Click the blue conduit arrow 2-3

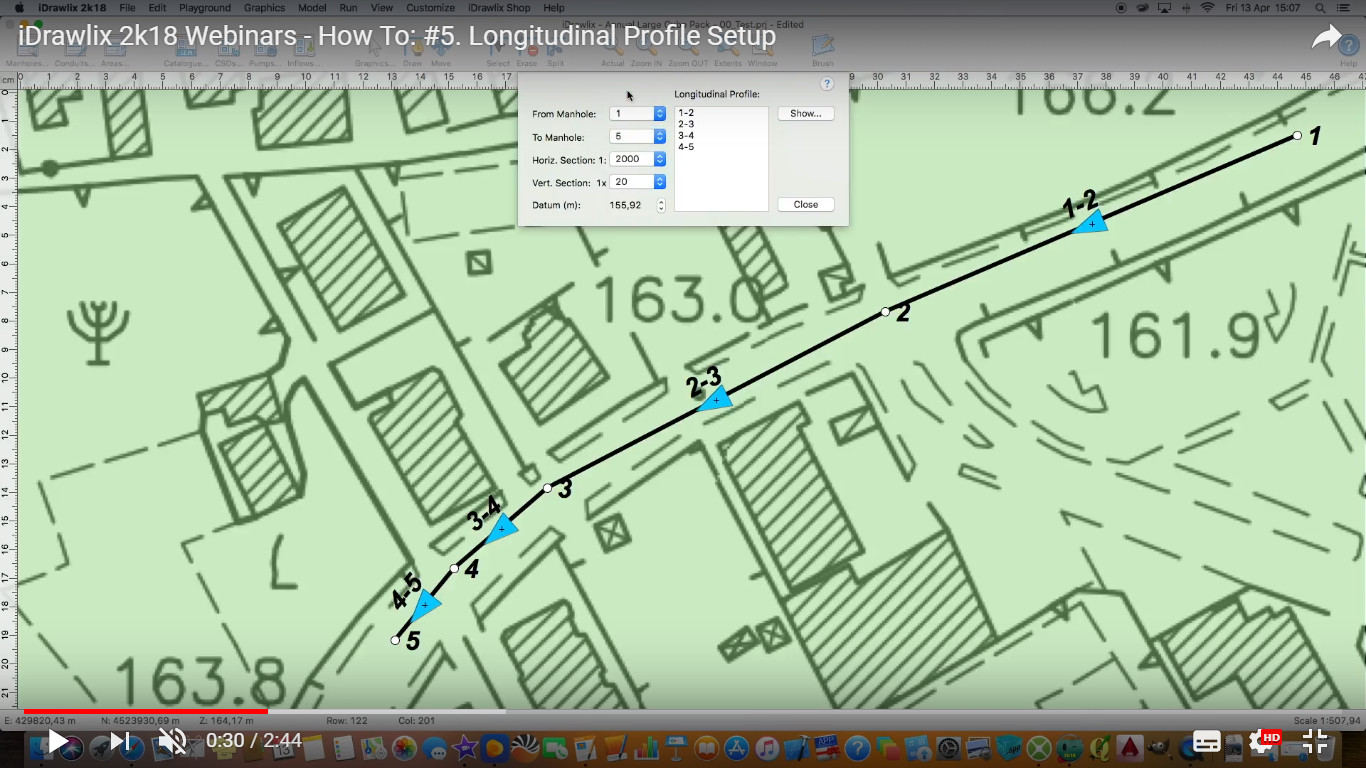pos(716,400)
